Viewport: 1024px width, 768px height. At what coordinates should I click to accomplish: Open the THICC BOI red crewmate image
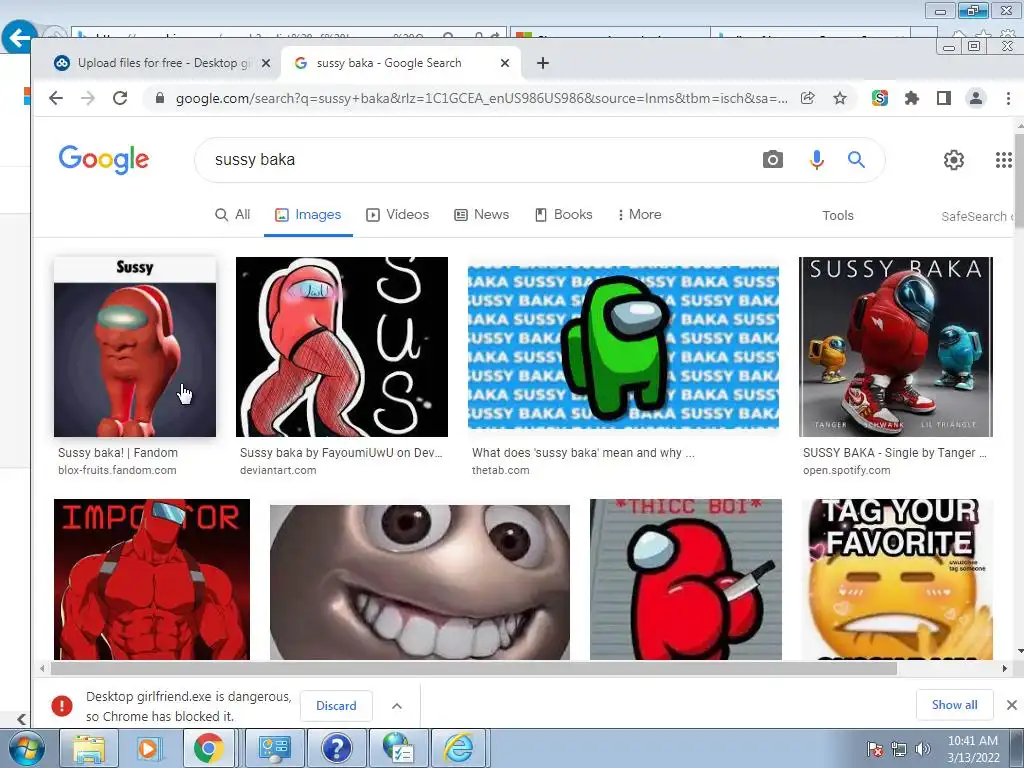pyautogui.click(x=686, y=579)
